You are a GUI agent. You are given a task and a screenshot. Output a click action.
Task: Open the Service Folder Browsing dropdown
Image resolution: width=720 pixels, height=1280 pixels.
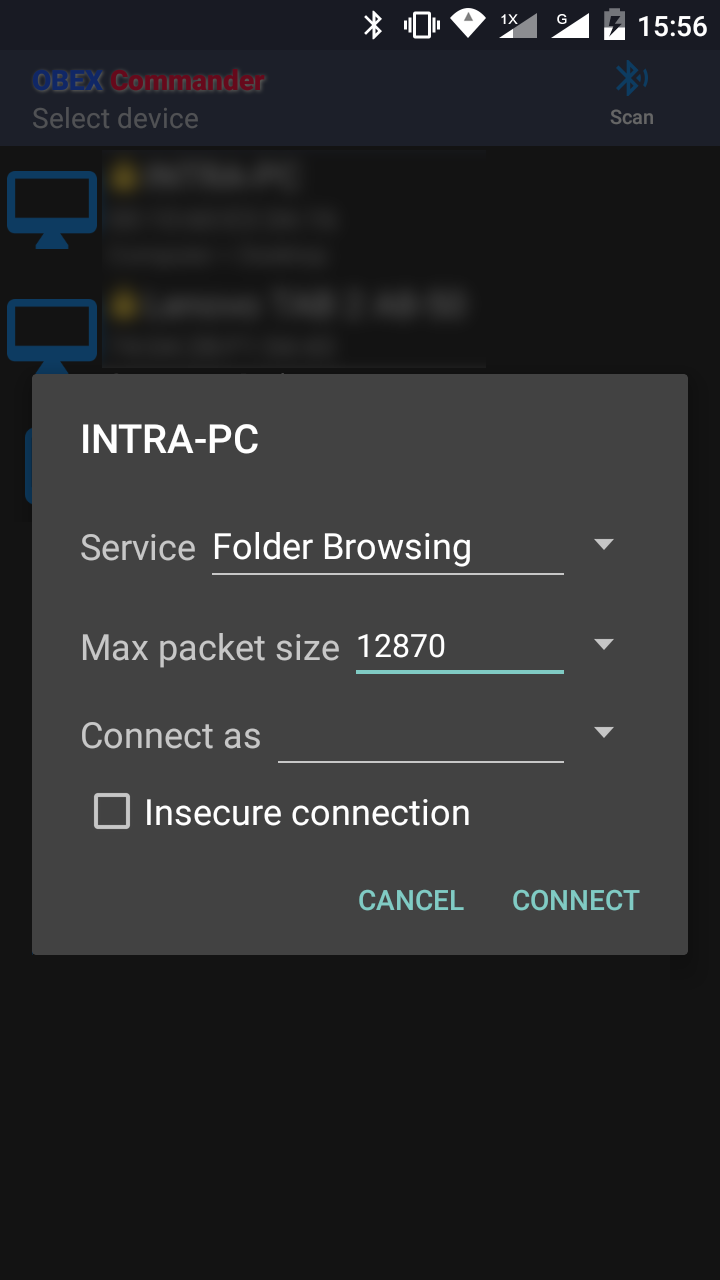[x=388, y=548]
